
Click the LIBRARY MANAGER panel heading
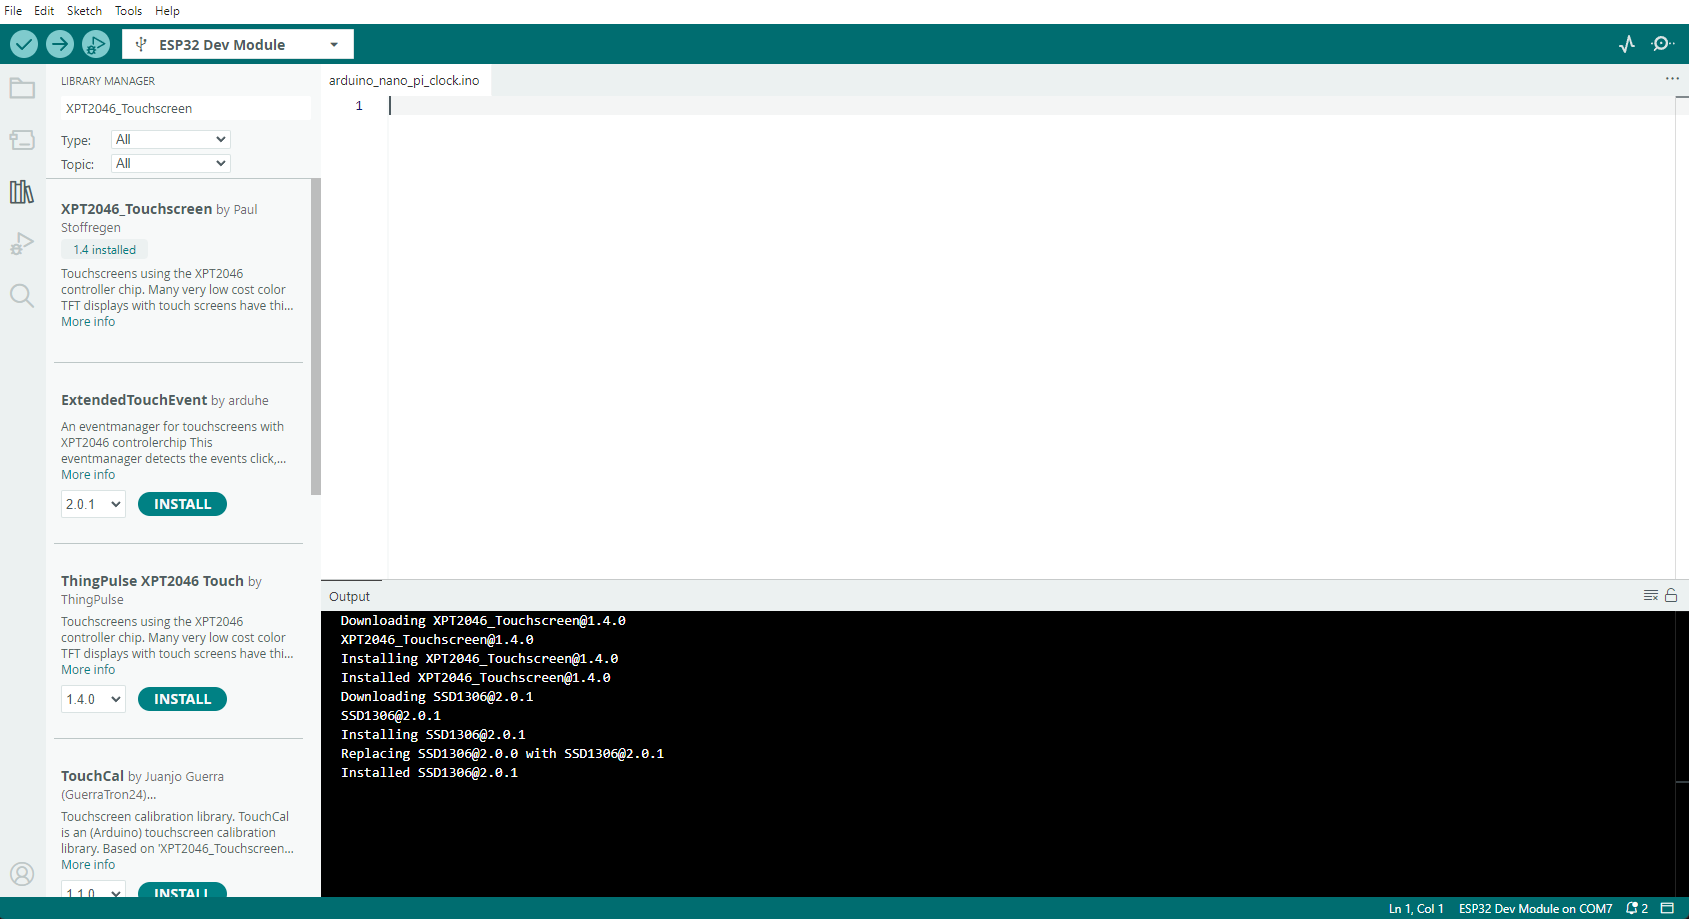[108, 81]
